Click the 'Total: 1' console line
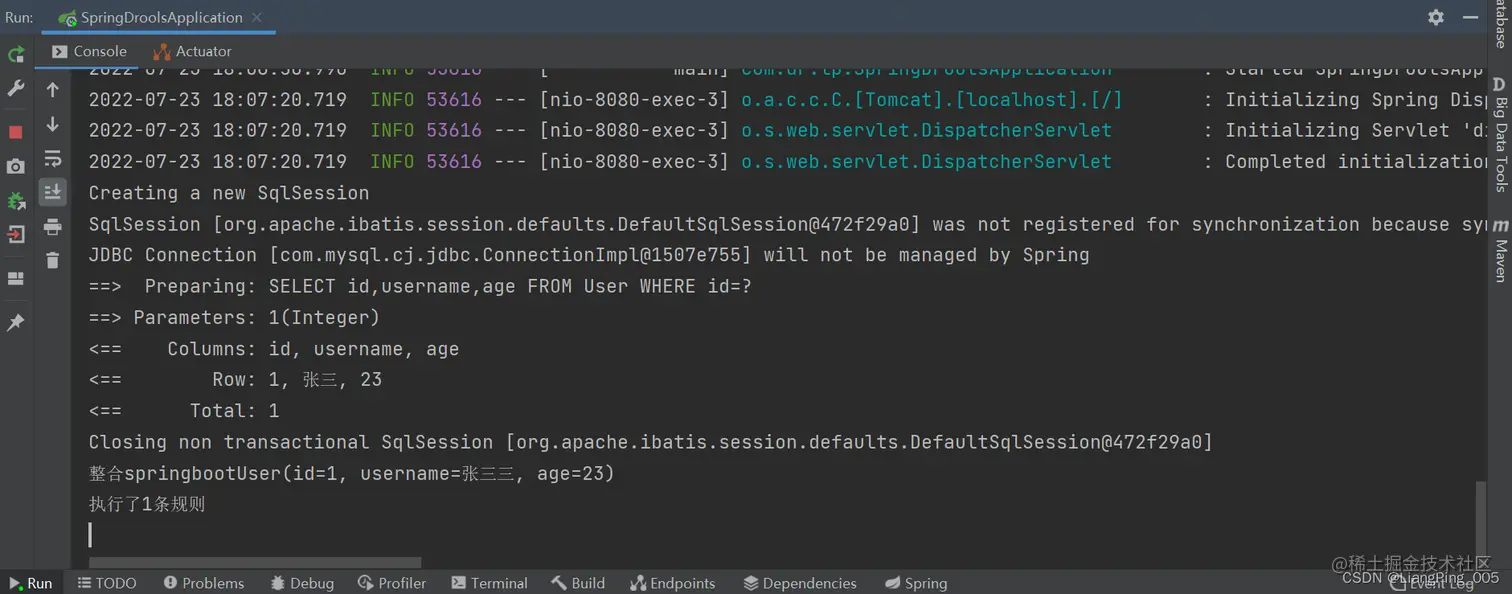 [x=184, y=411]
